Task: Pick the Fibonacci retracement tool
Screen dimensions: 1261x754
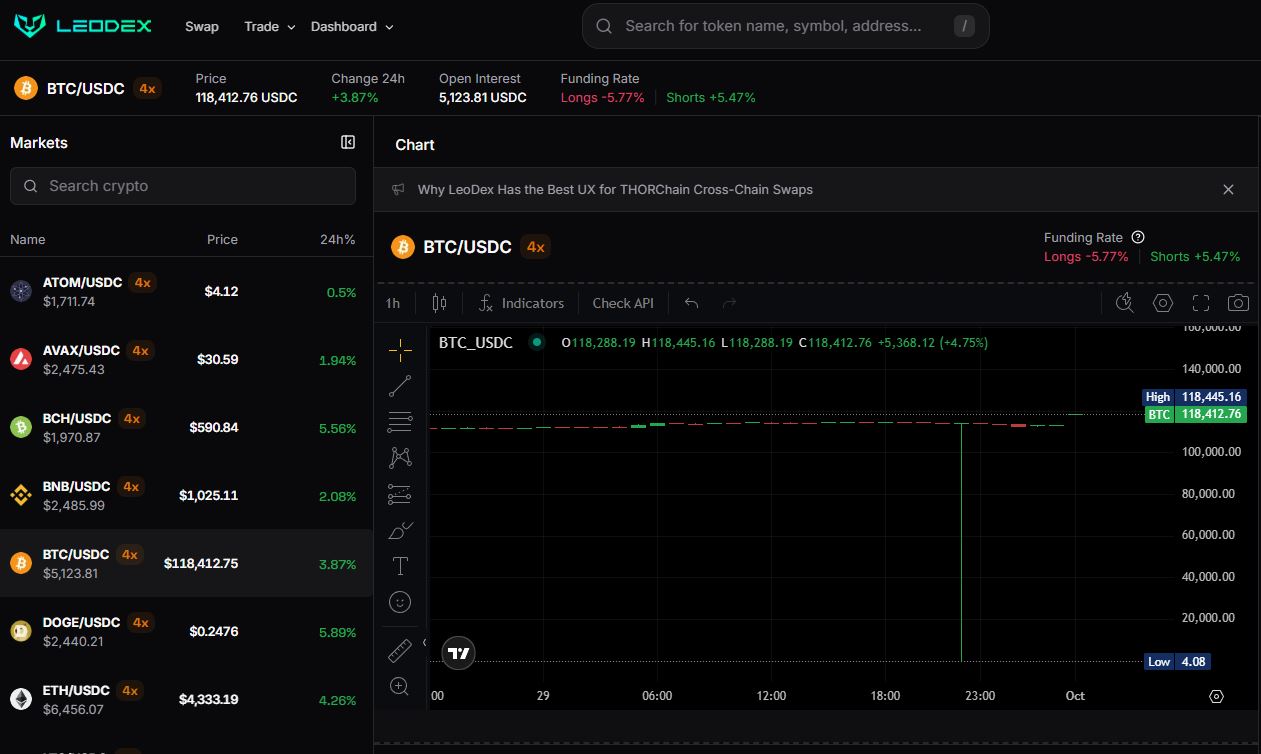Action: (400, 422)
